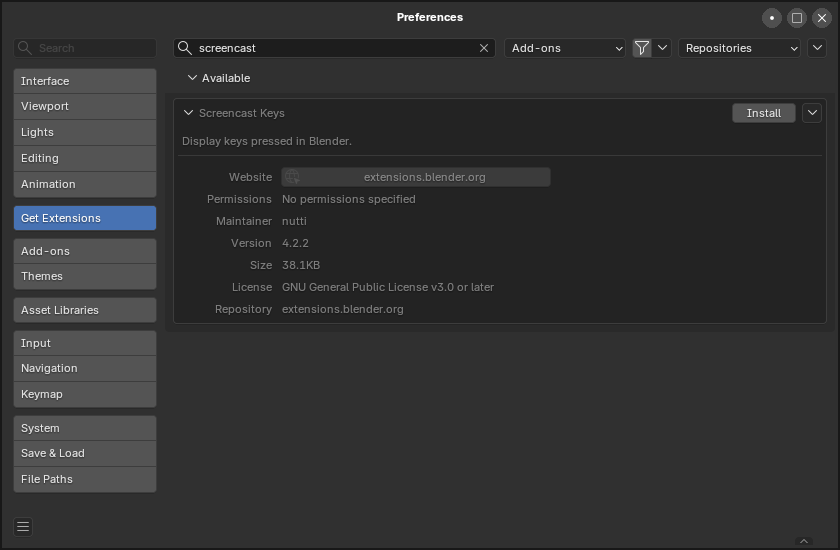Click the Repository value extensions.blender.org
The image size is (840, 550).
click(343, 309)
